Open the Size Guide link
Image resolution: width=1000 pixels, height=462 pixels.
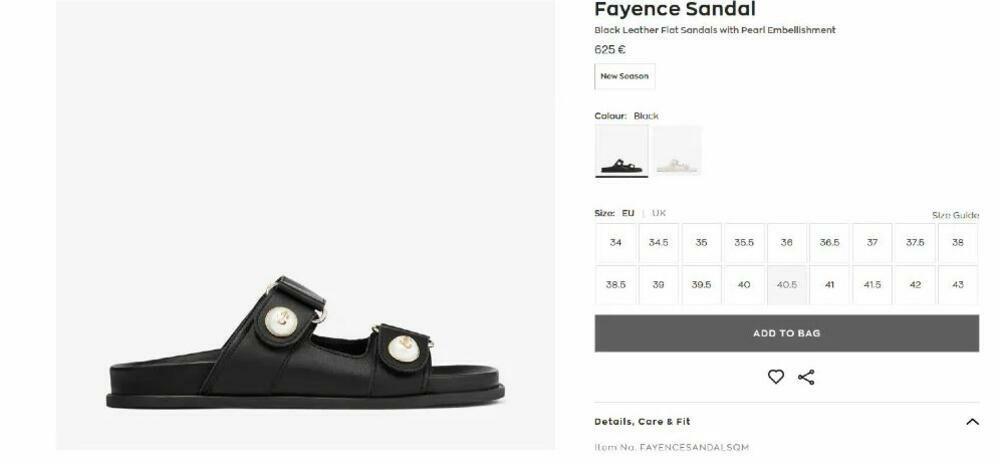tap(954, 215)
